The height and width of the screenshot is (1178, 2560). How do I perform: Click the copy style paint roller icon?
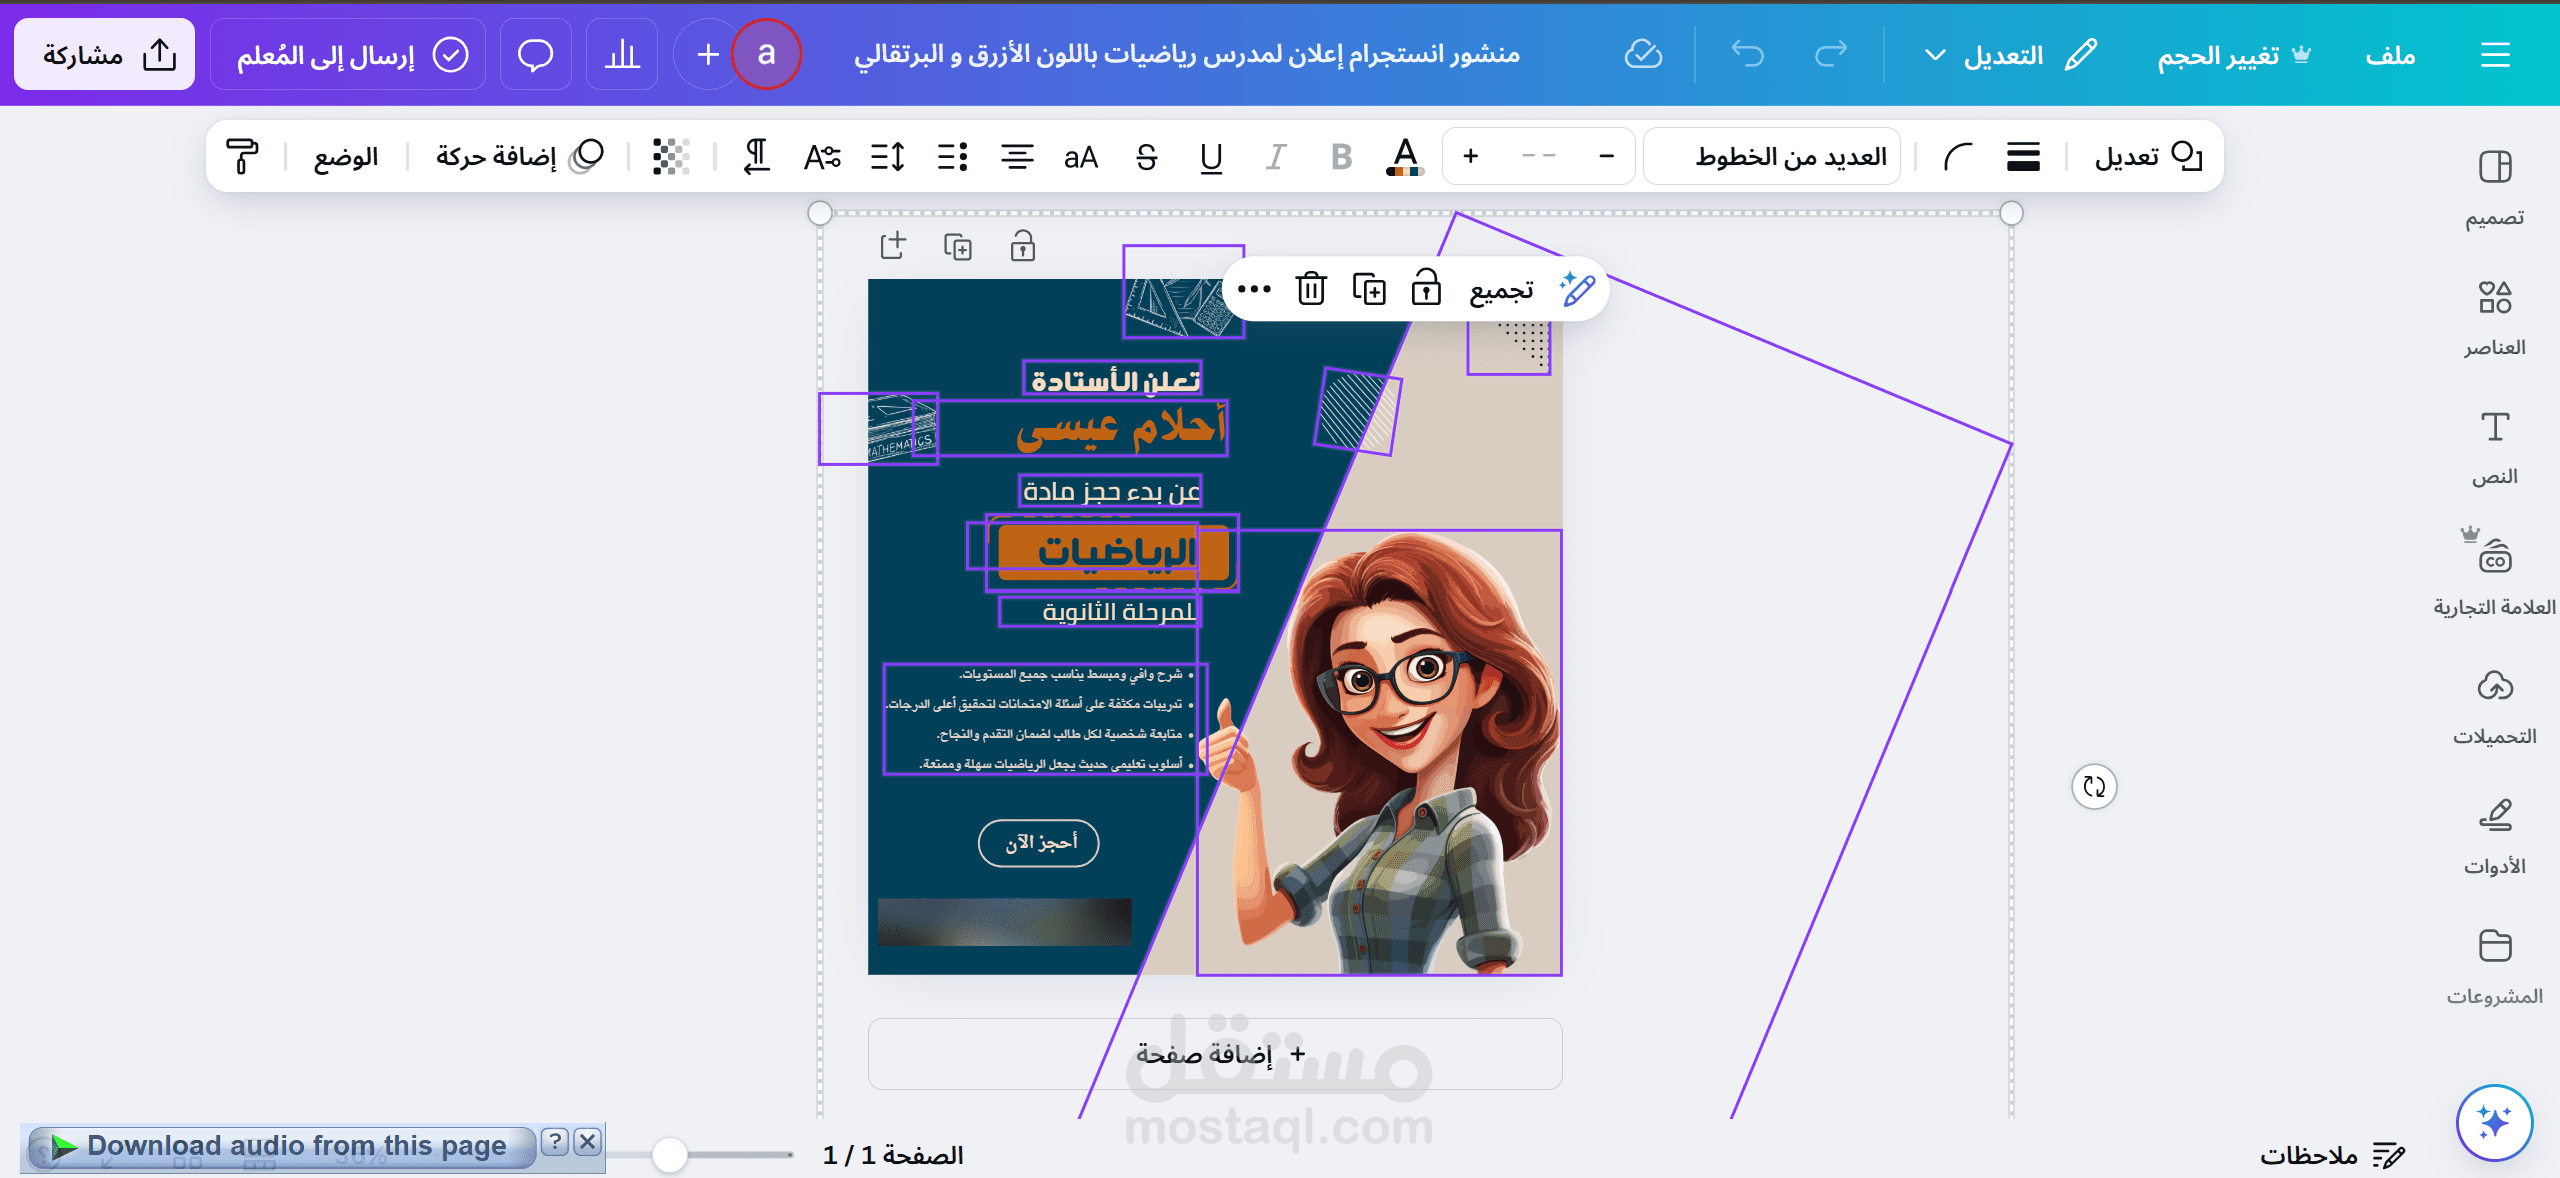coord(242,157)
